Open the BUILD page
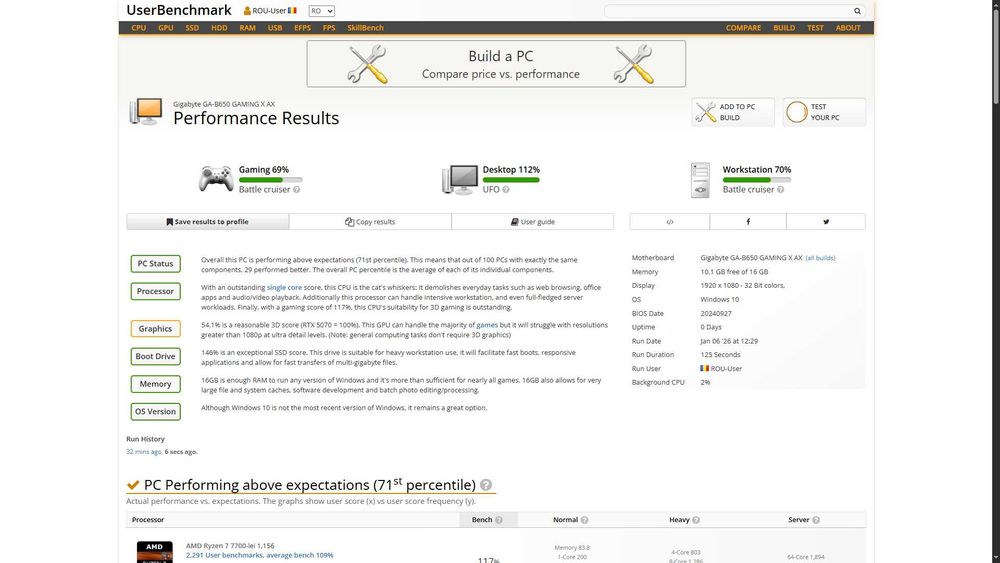 [784, 28]
